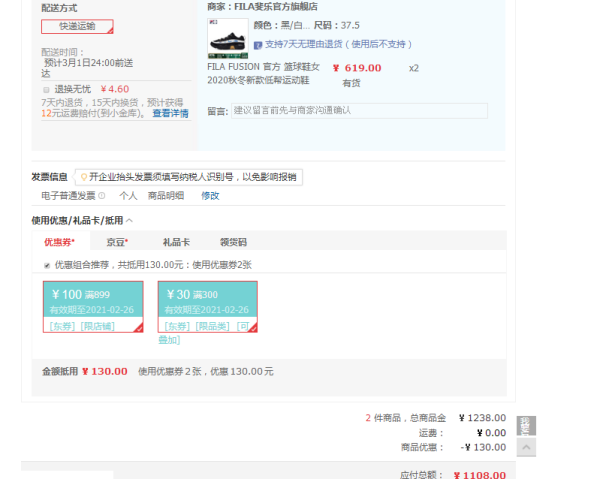Click the back-to-top arrow button
The height and width of the screenshot is (479, 600).
point(526,447)
